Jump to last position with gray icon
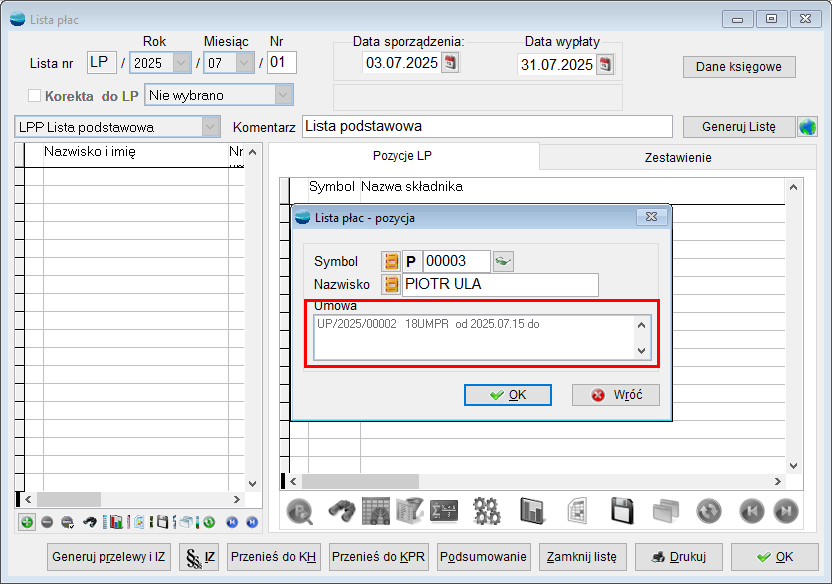832x584 pixels. tap(786, 511)
